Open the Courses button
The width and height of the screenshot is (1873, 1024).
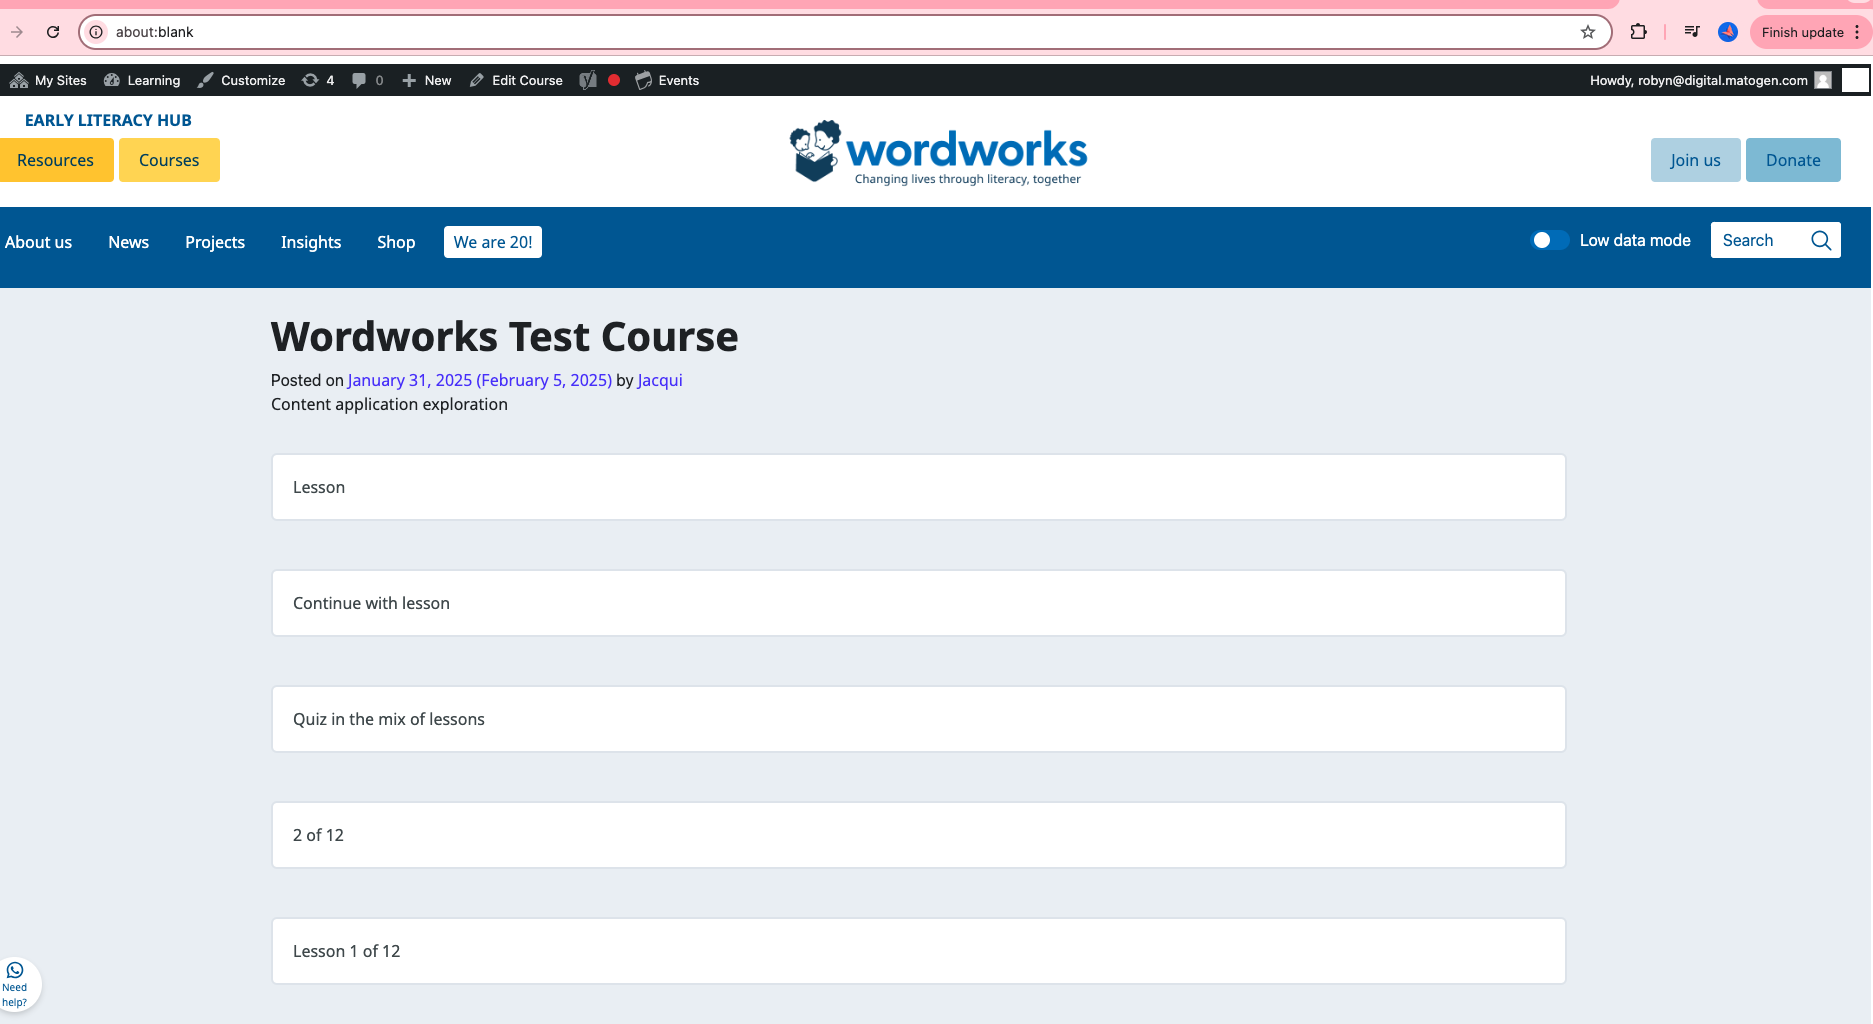click(x=169, y=160)
